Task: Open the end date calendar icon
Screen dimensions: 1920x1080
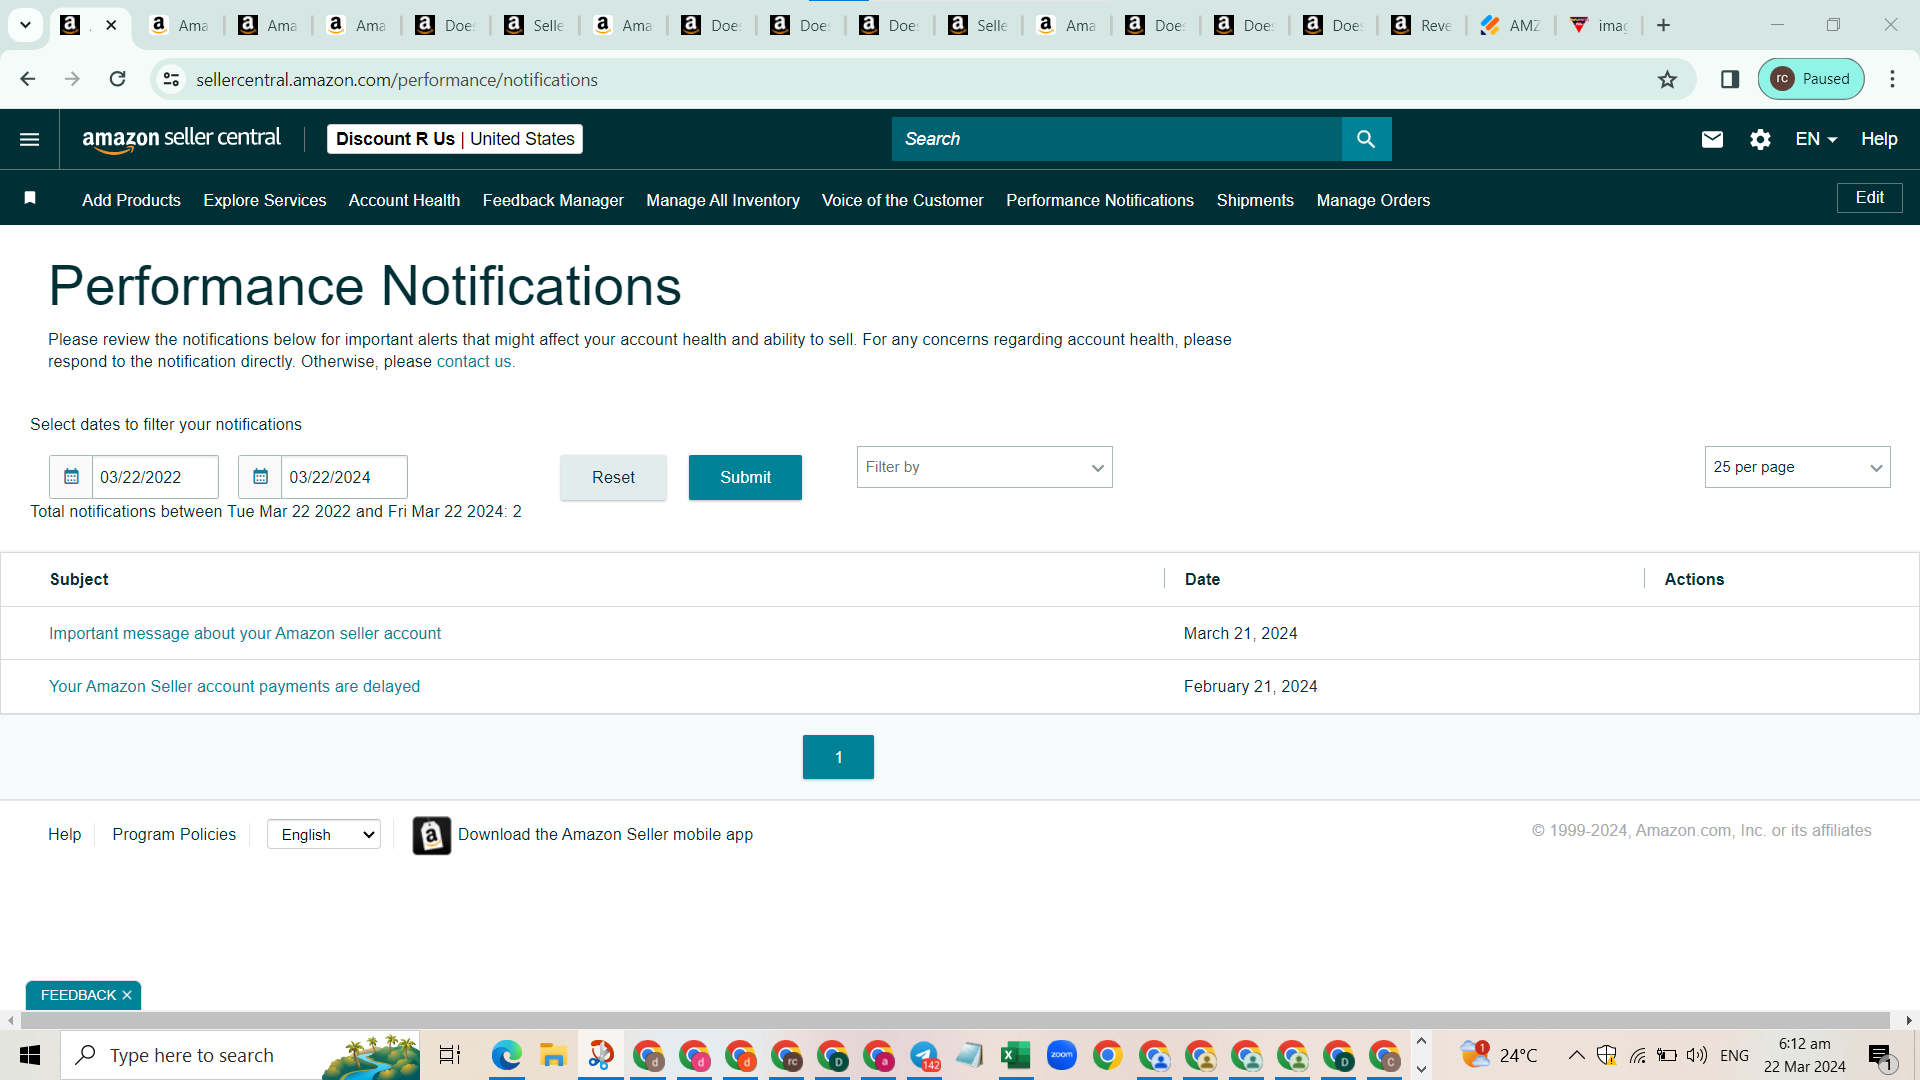Action: 260,477
